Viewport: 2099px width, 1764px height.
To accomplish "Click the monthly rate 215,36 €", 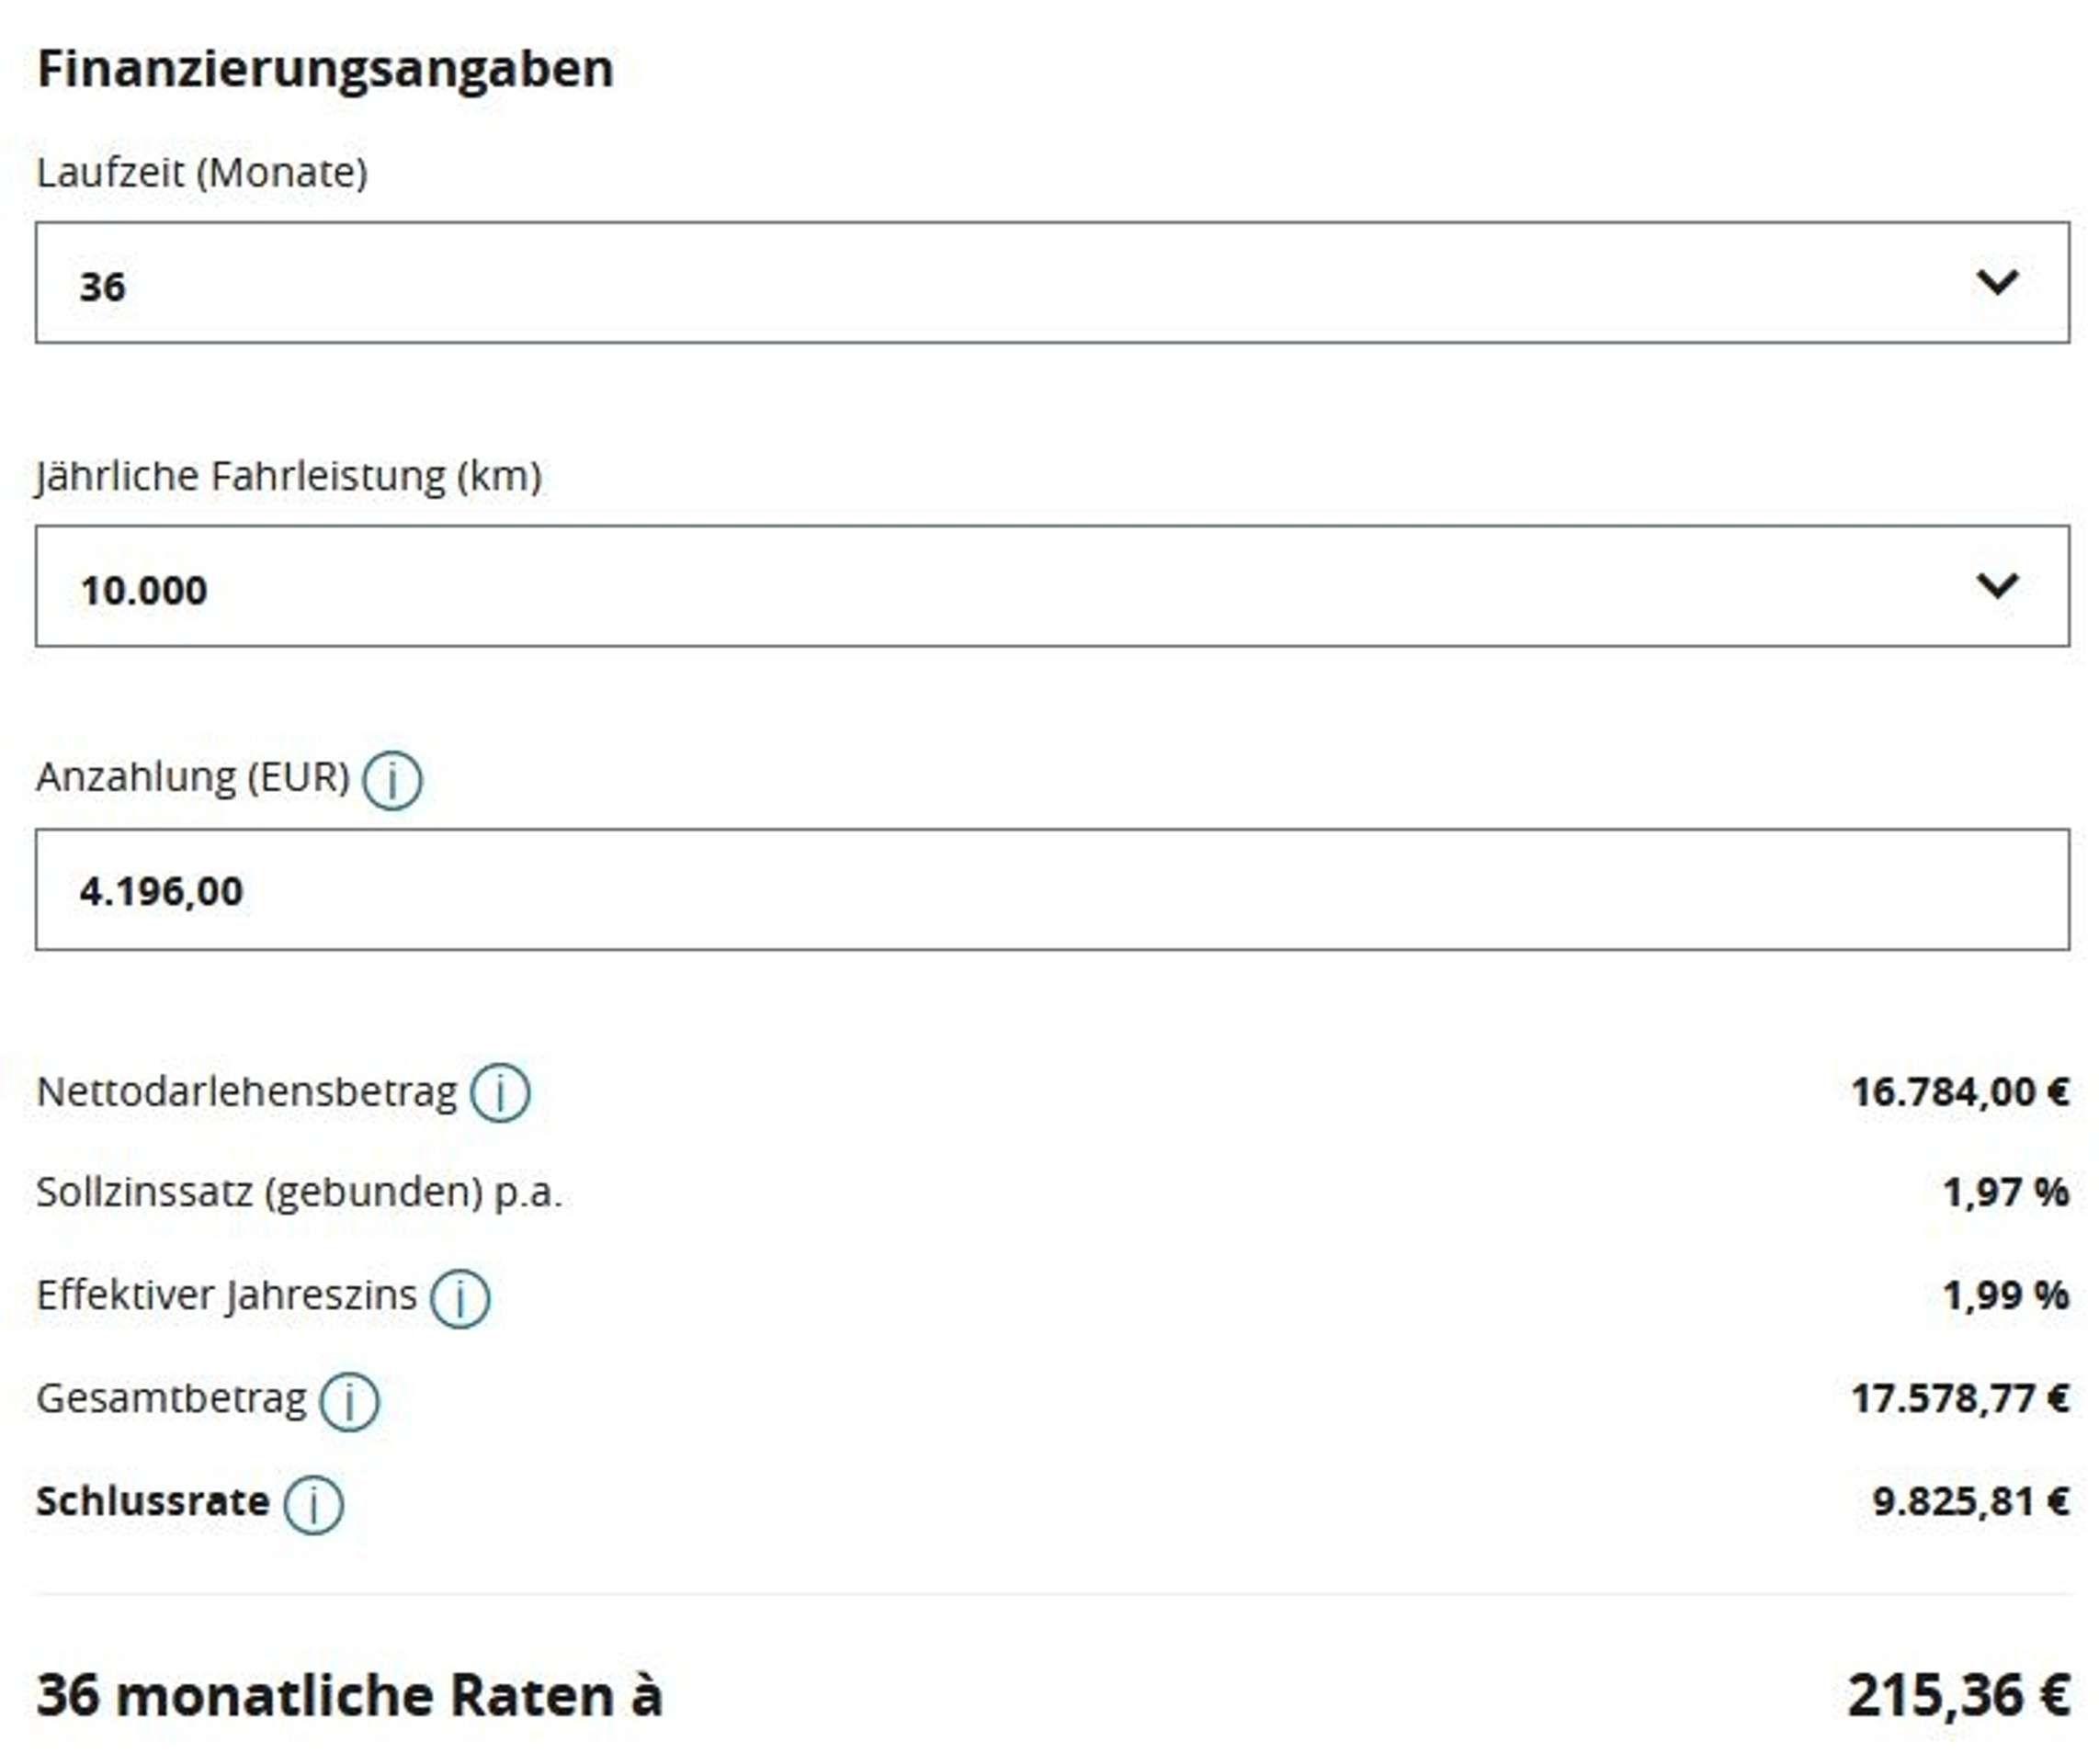I will [1958, 1696].
